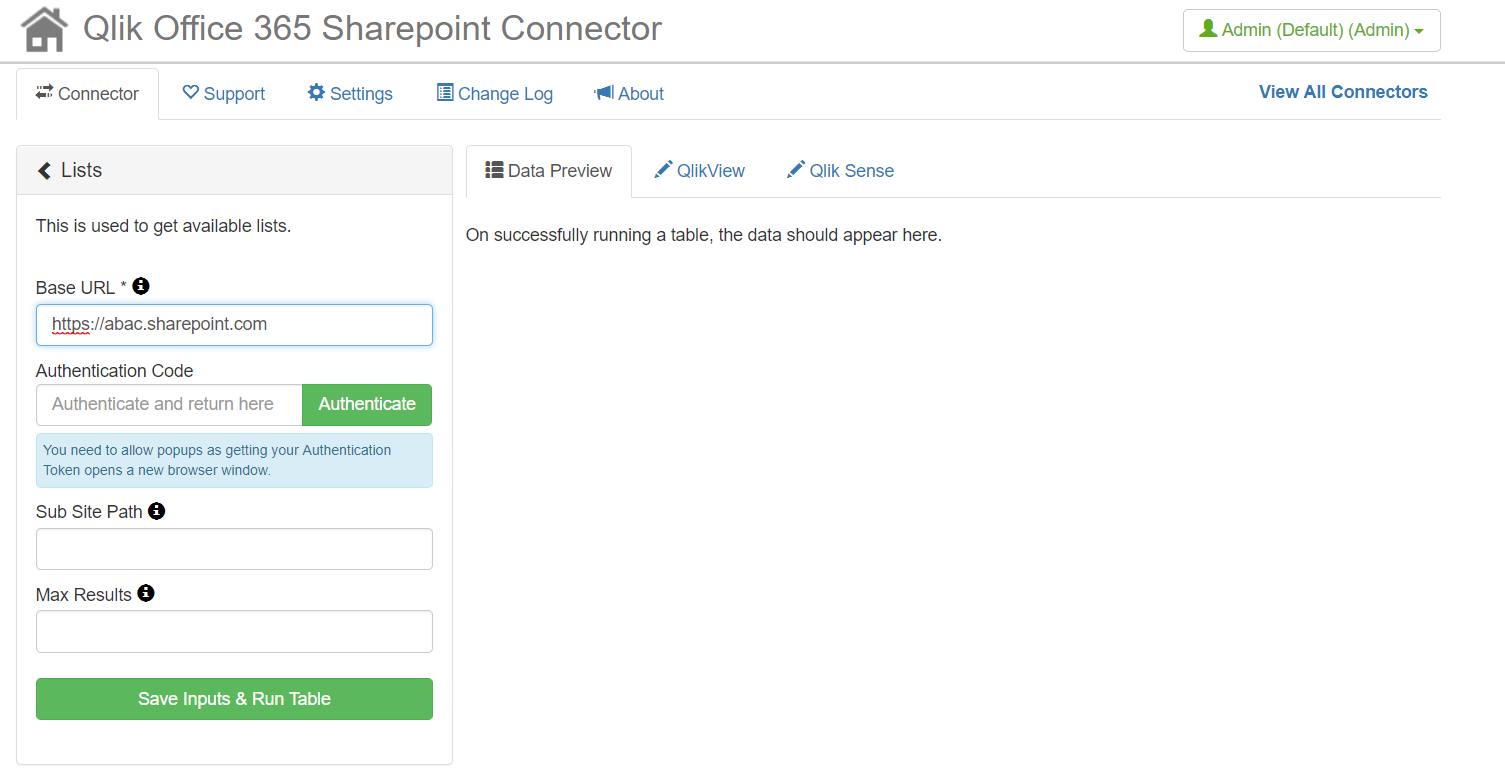Follow the View All Connectors link
This screenshot has width=1505, height=781.
point(1343,92)
